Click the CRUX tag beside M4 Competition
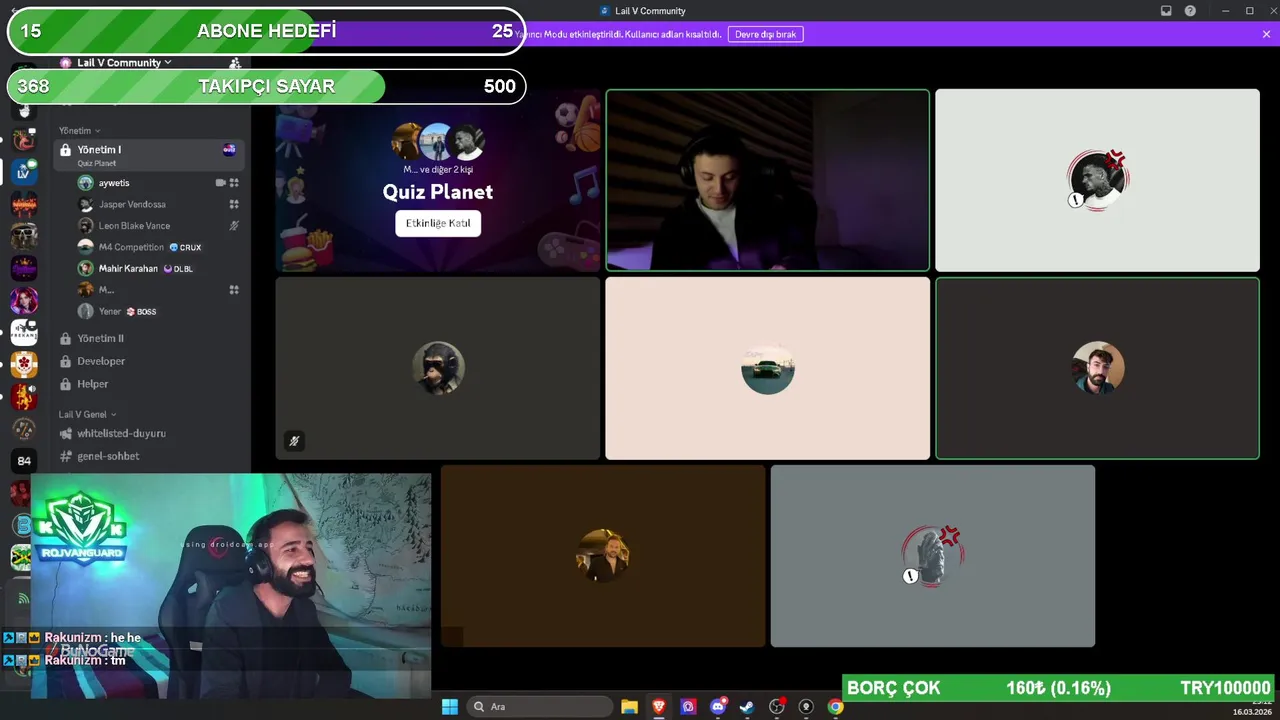 coord(185,247)
